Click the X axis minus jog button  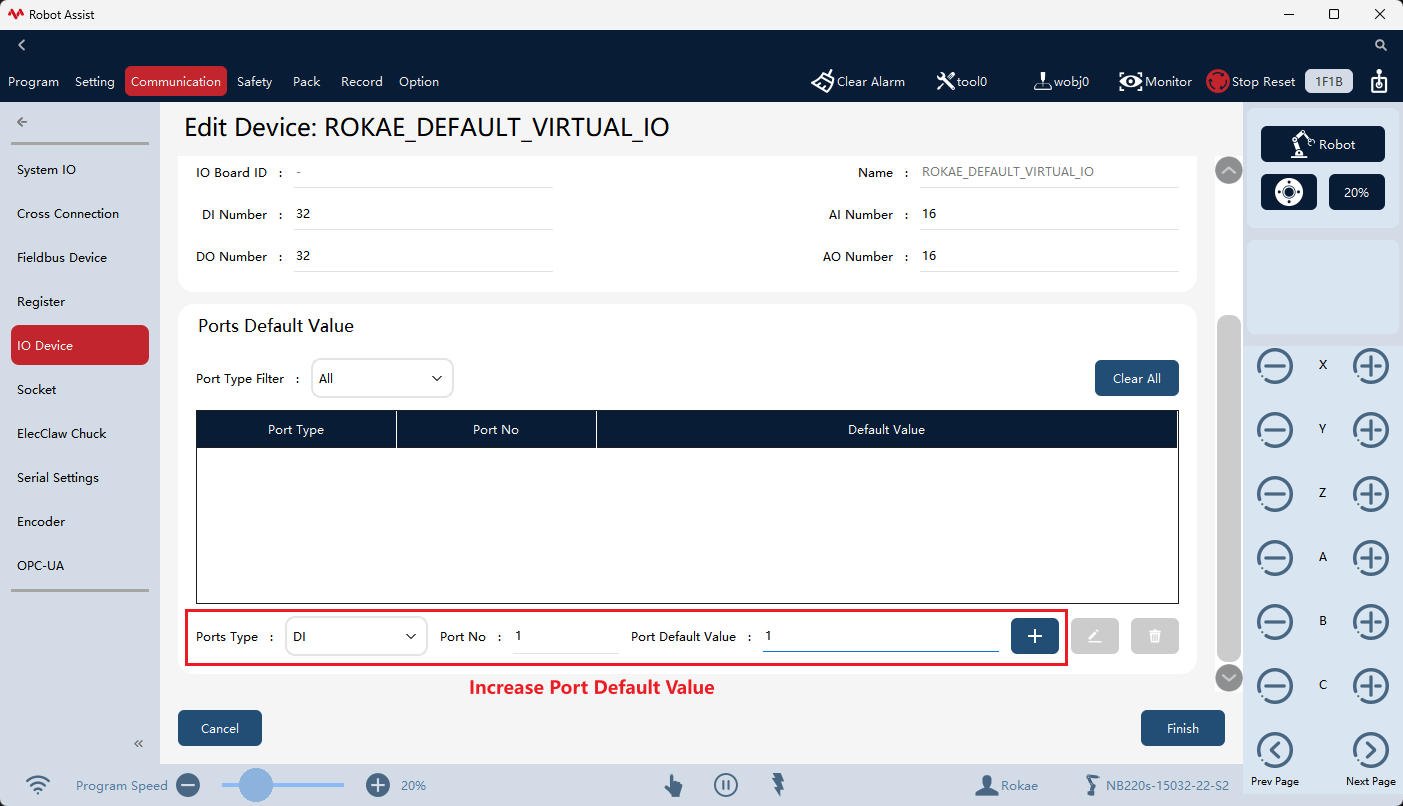1275,366
